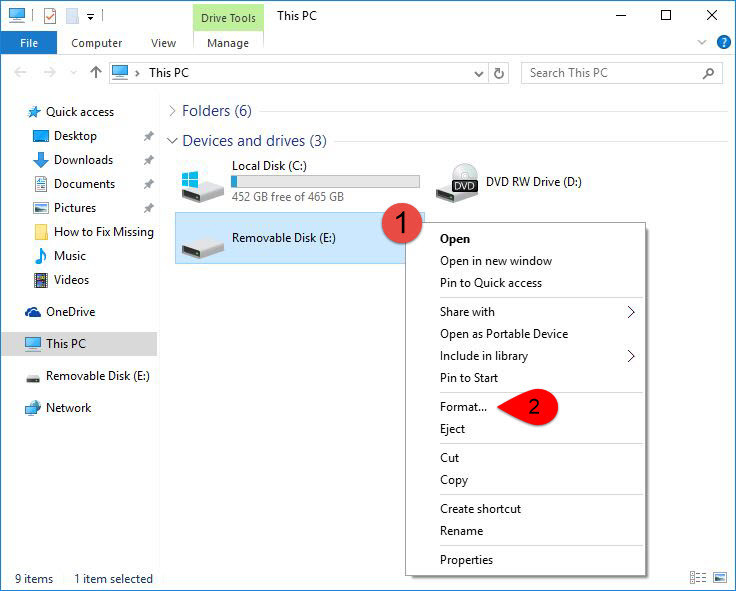Screen dimensions: 736x591
Task: Click the New folder quick access icon
Action: tap(72, 16)
